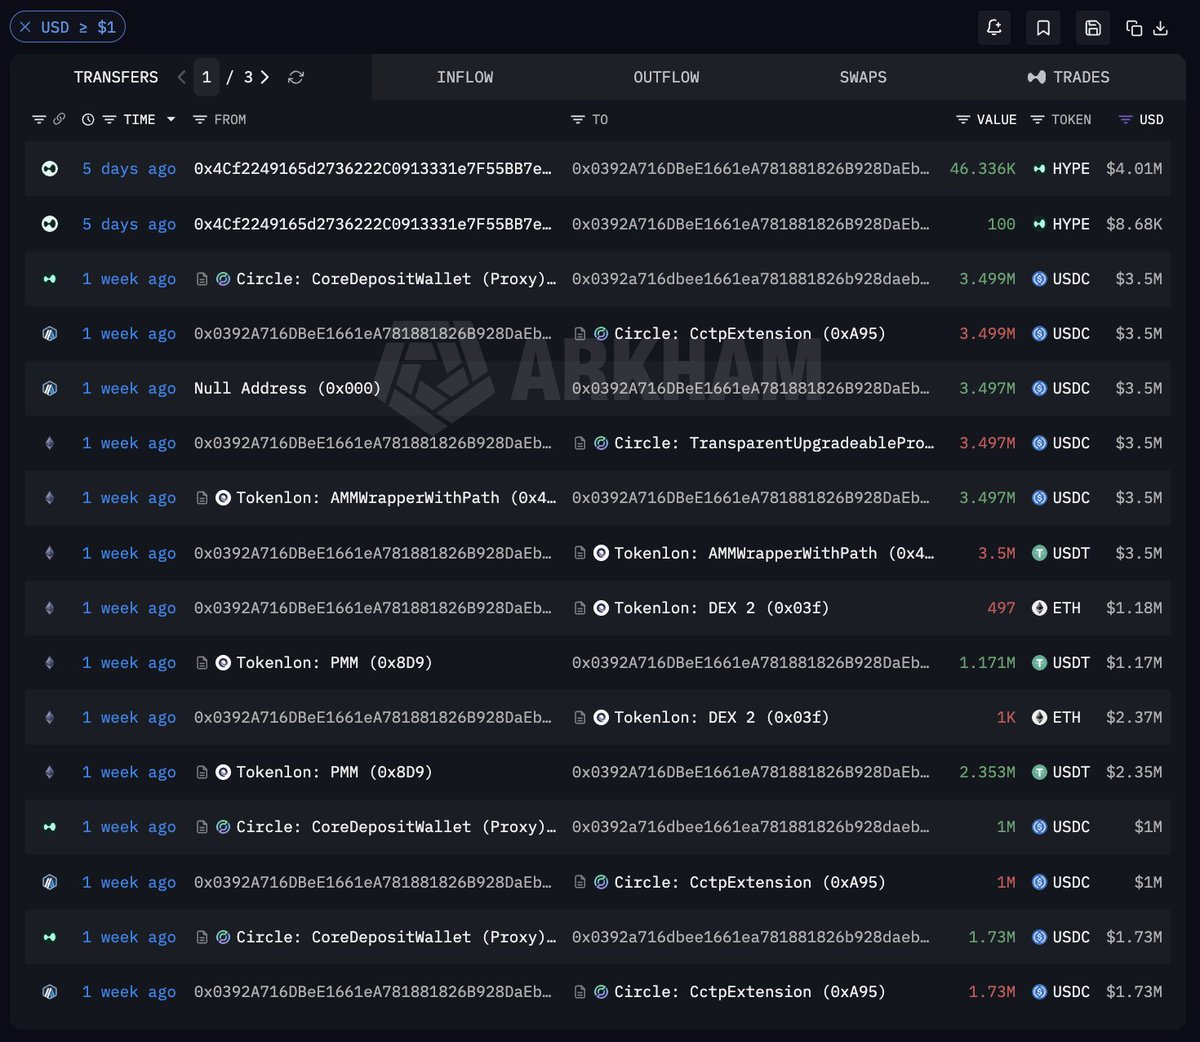The height and width of the screenshot is (1042, 1200).
Task: Click USDT token on 3.5M row
Action: click(x=1061, y=553)
